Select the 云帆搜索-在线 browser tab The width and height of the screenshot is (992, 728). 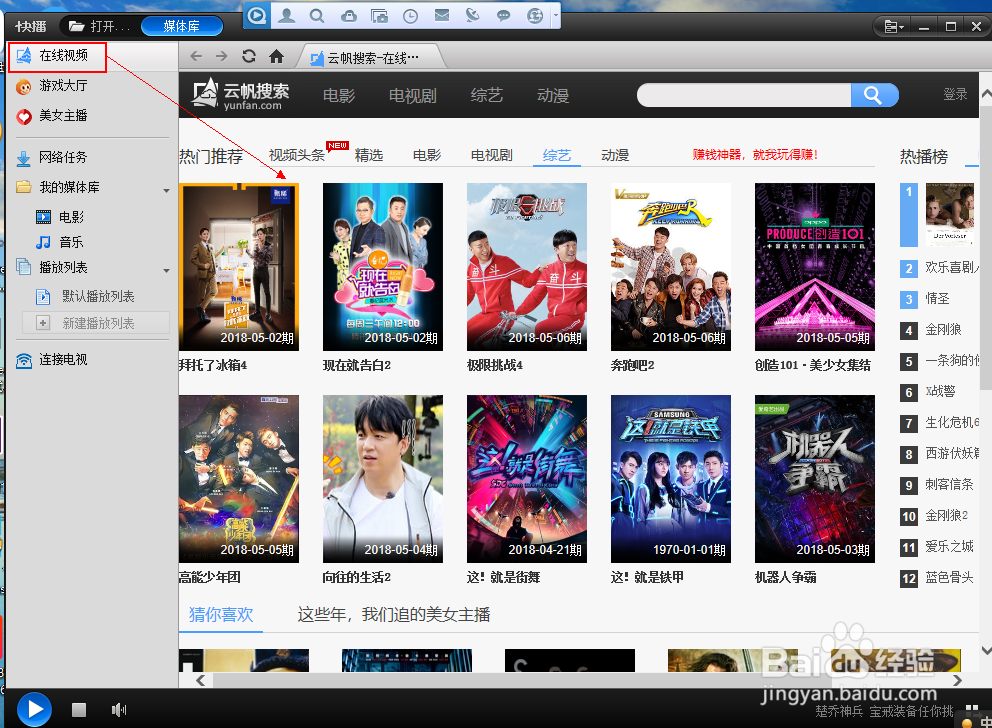coord(369,58)
